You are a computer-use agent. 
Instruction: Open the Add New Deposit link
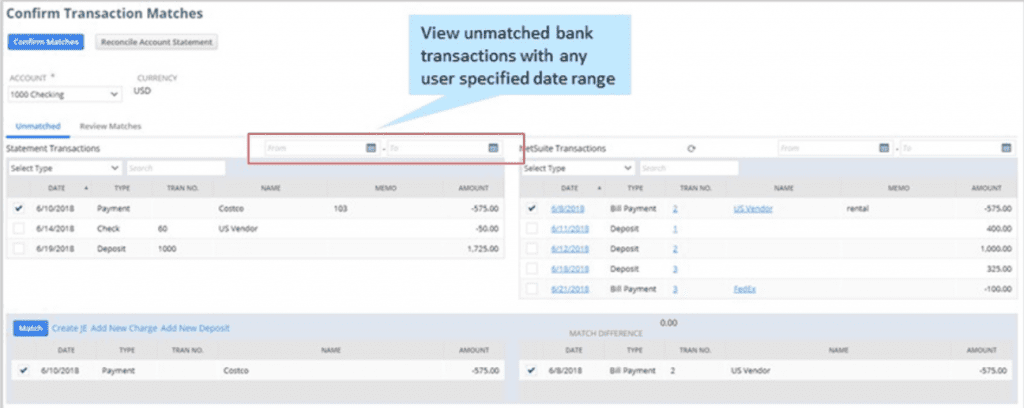(x=195, y=328)
